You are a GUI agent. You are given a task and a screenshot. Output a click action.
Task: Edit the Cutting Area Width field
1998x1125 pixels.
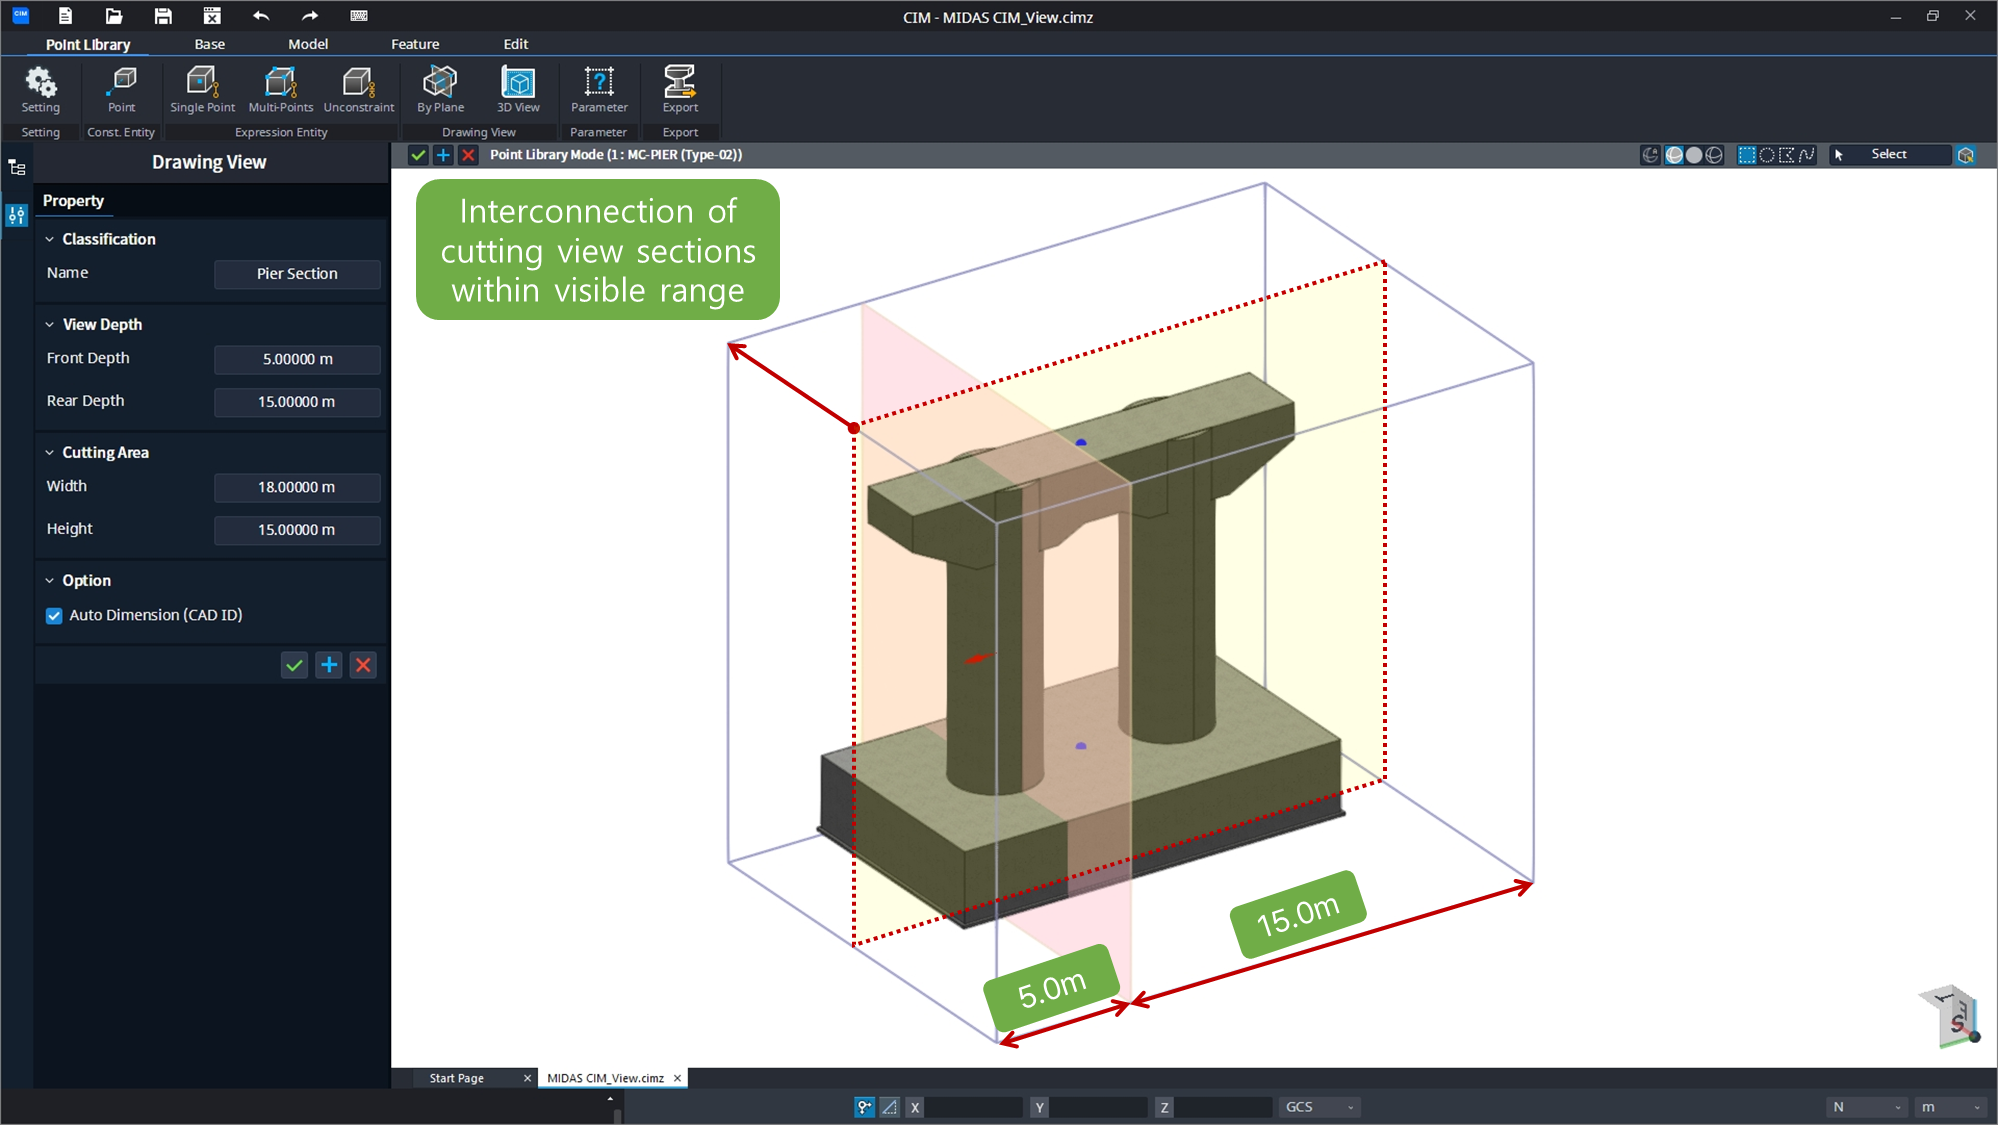[297, 487]
